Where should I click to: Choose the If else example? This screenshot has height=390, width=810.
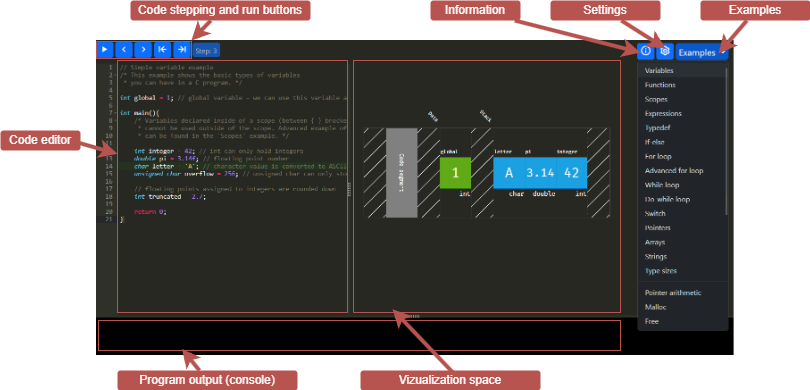[682, 142]
